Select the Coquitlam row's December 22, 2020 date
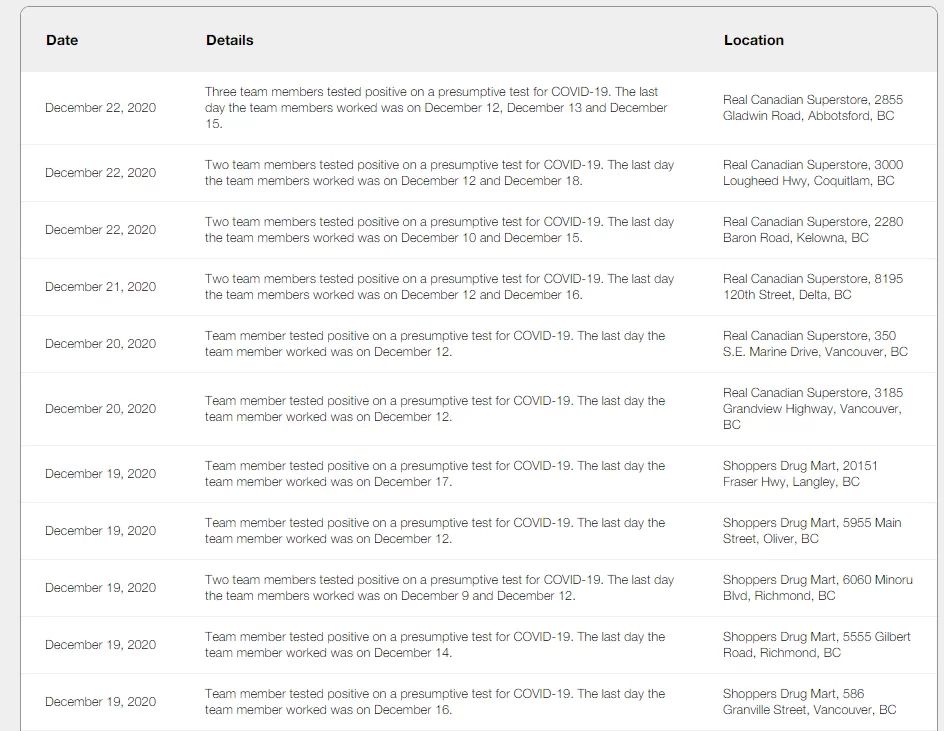 (x=101, y=173)
